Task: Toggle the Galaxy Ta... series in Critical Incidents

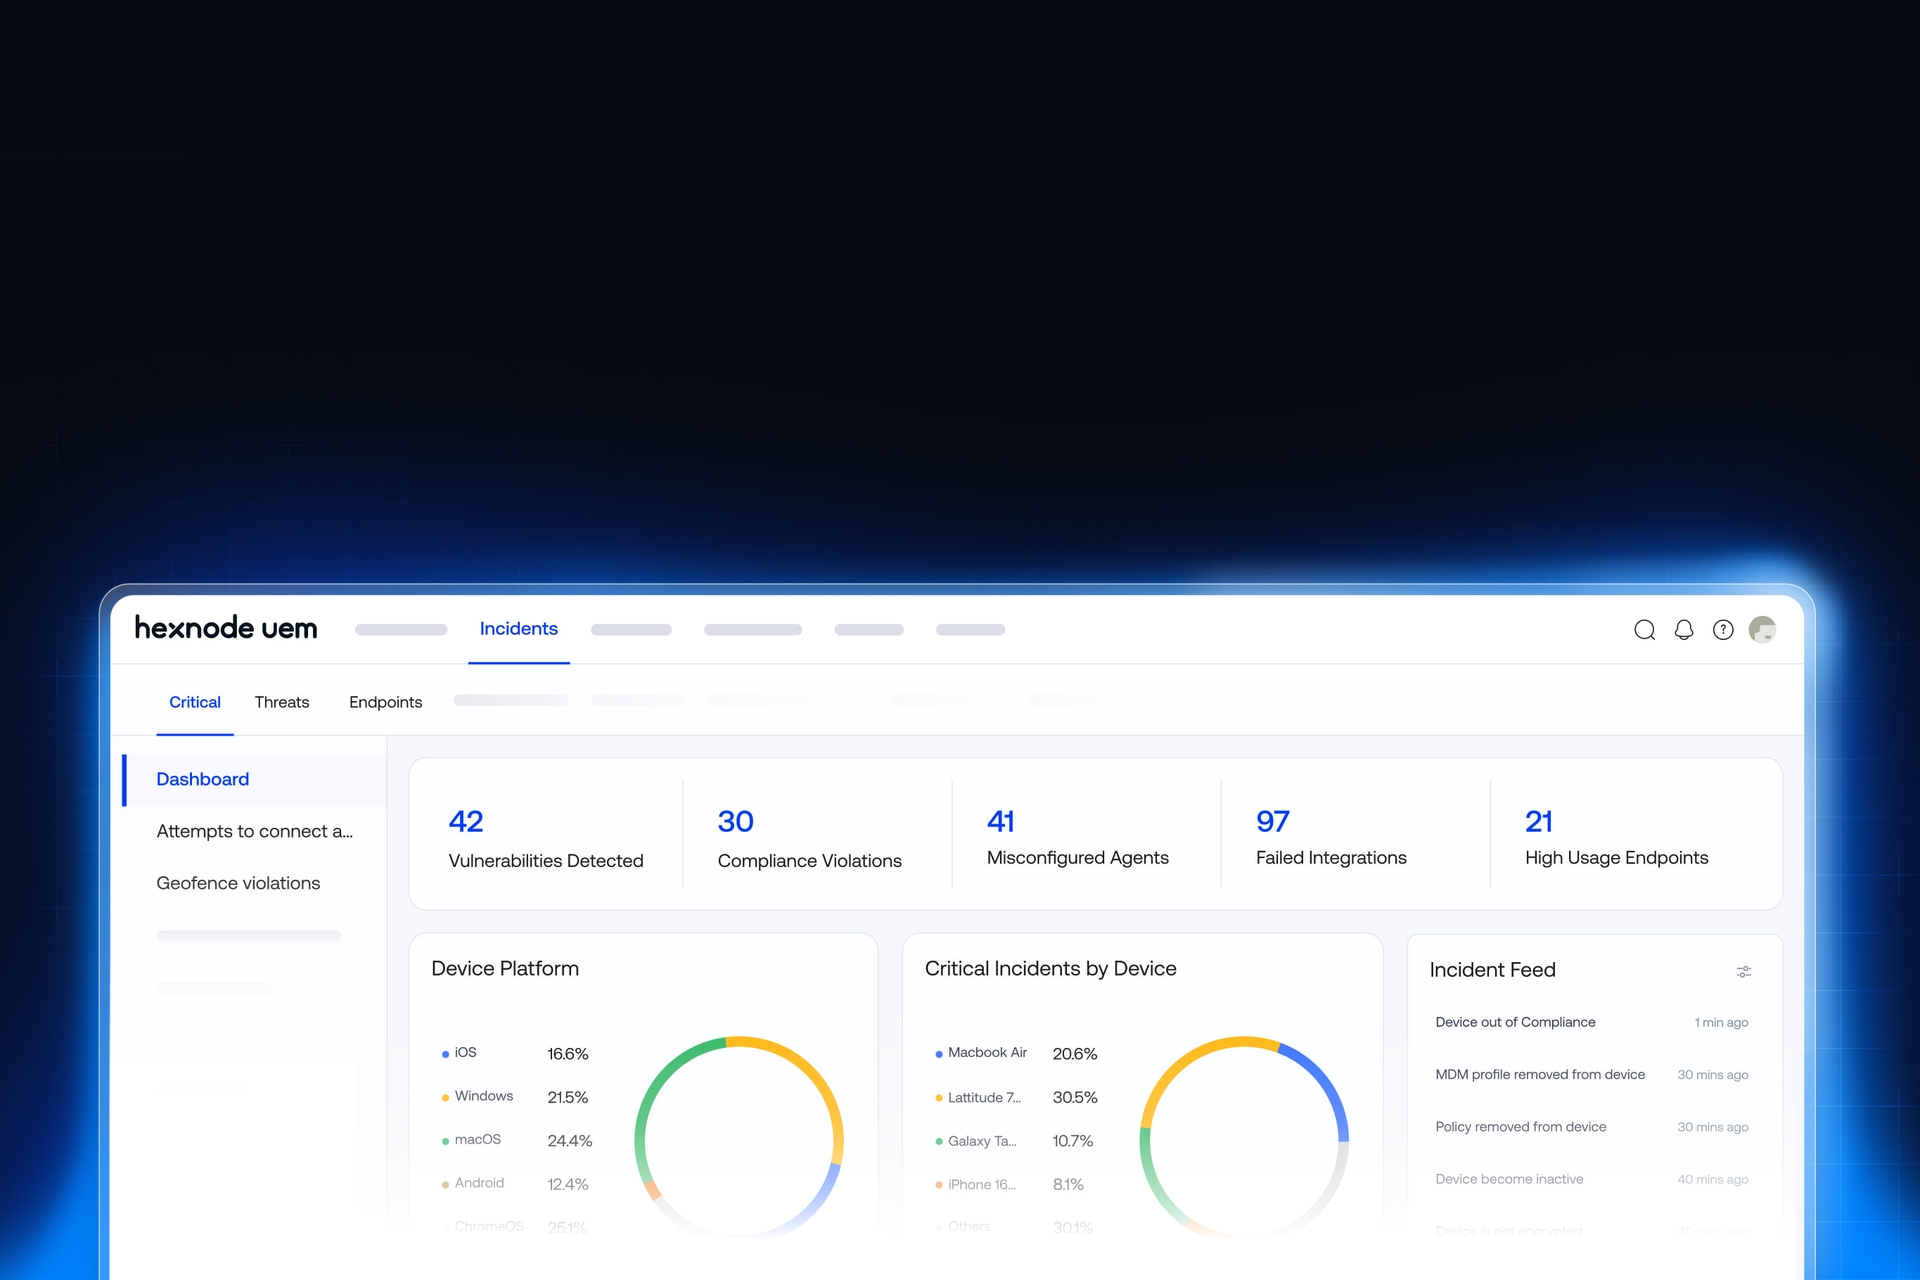Action: pos(938,1140)
